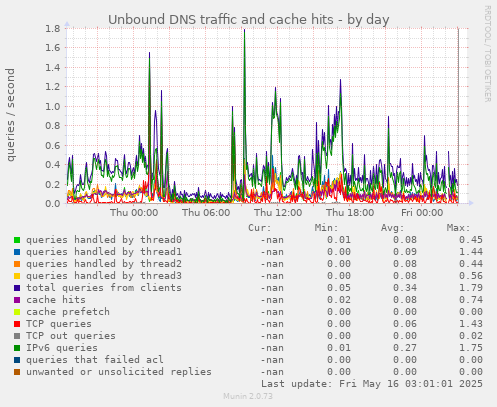
Task: Click the 'Min:' column header
Action: 326,228
